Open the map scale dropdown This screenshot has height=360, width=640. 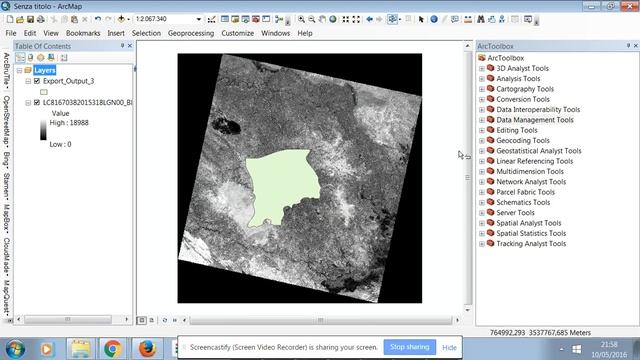(198, 19)
